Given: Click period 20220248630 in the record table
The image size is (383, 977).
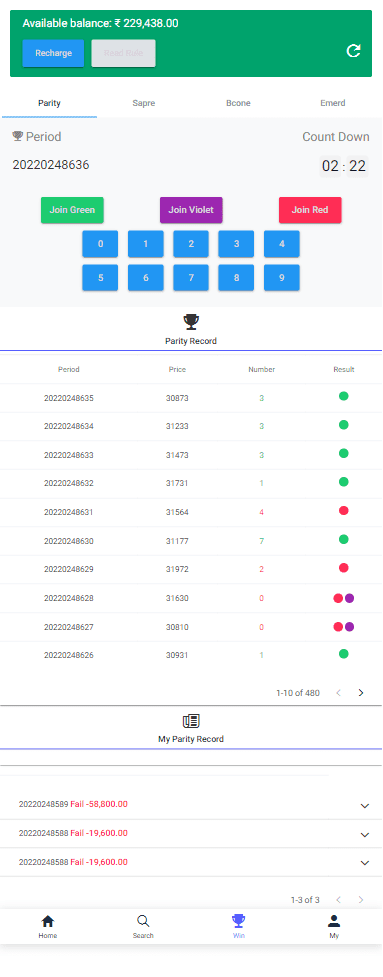Looking at the screenshot, I should point(69,541).
